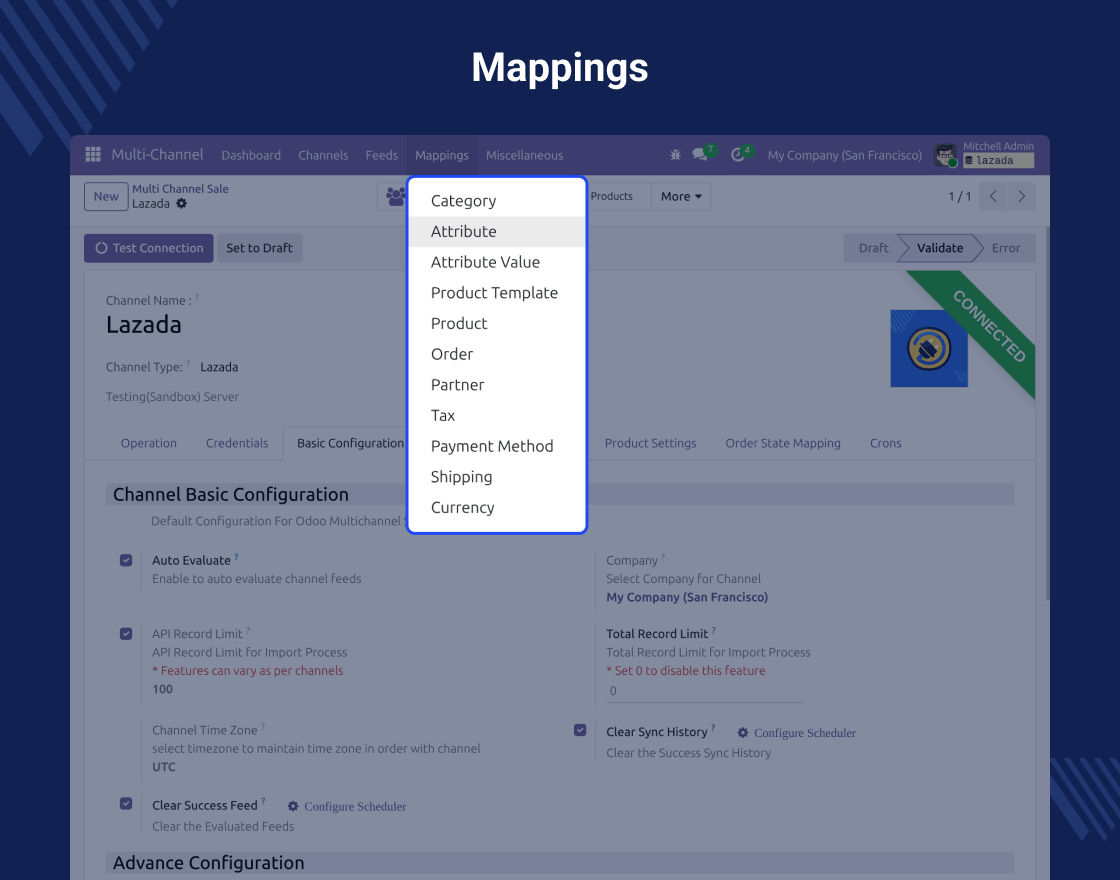Screen dimensions: 1120x880
Task: Open Currency mapping
Action: coord(497,508)
